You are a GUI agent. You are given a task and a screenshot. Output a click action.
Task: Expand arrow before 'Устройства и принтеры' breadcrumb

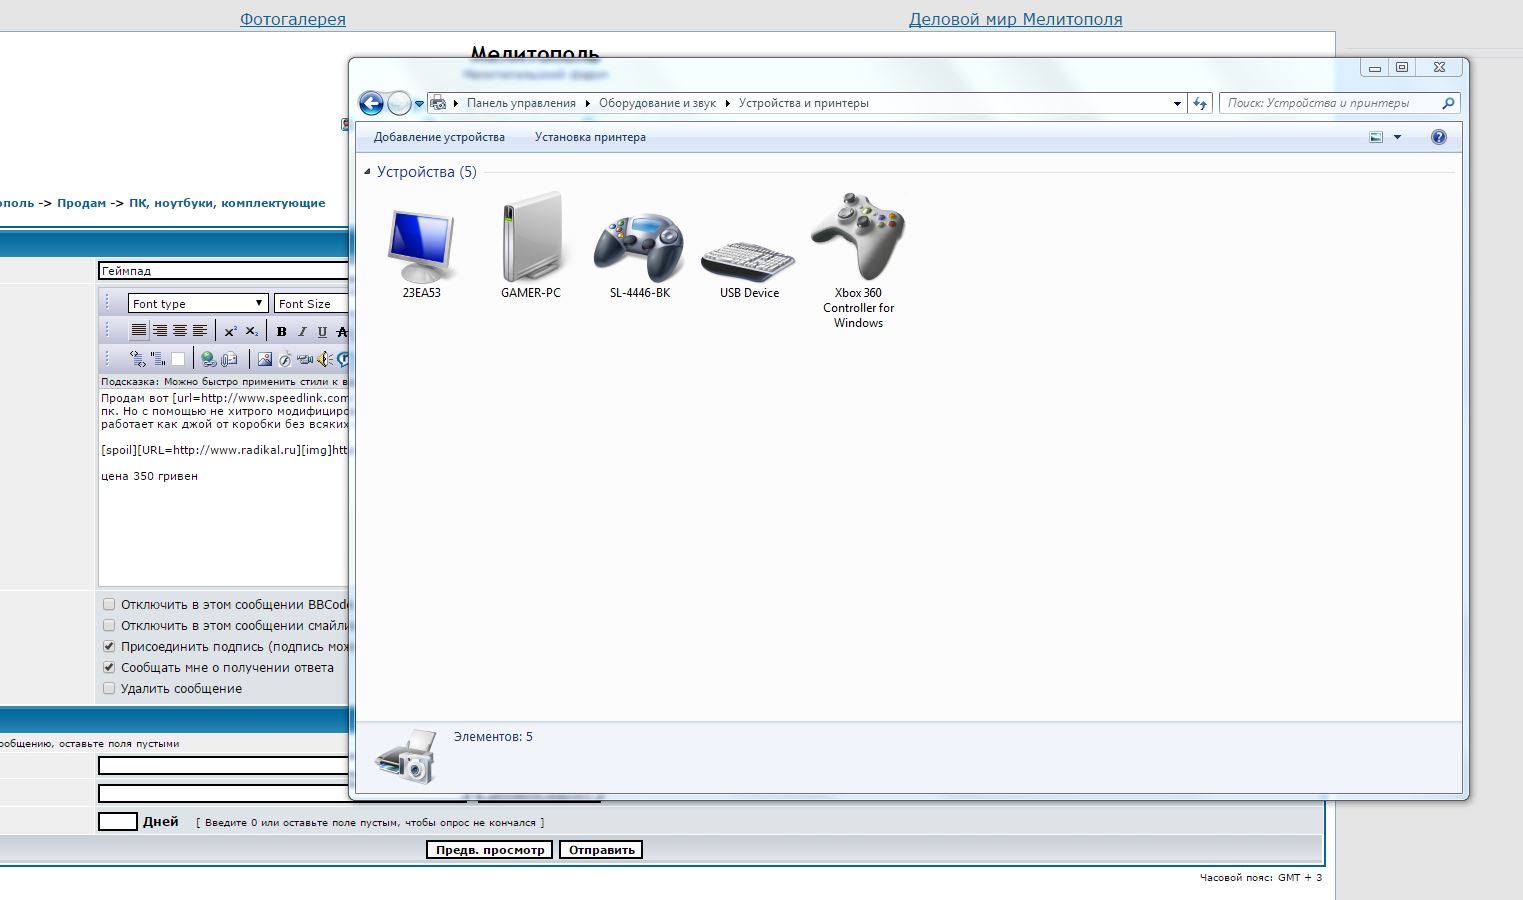point(728,103)
